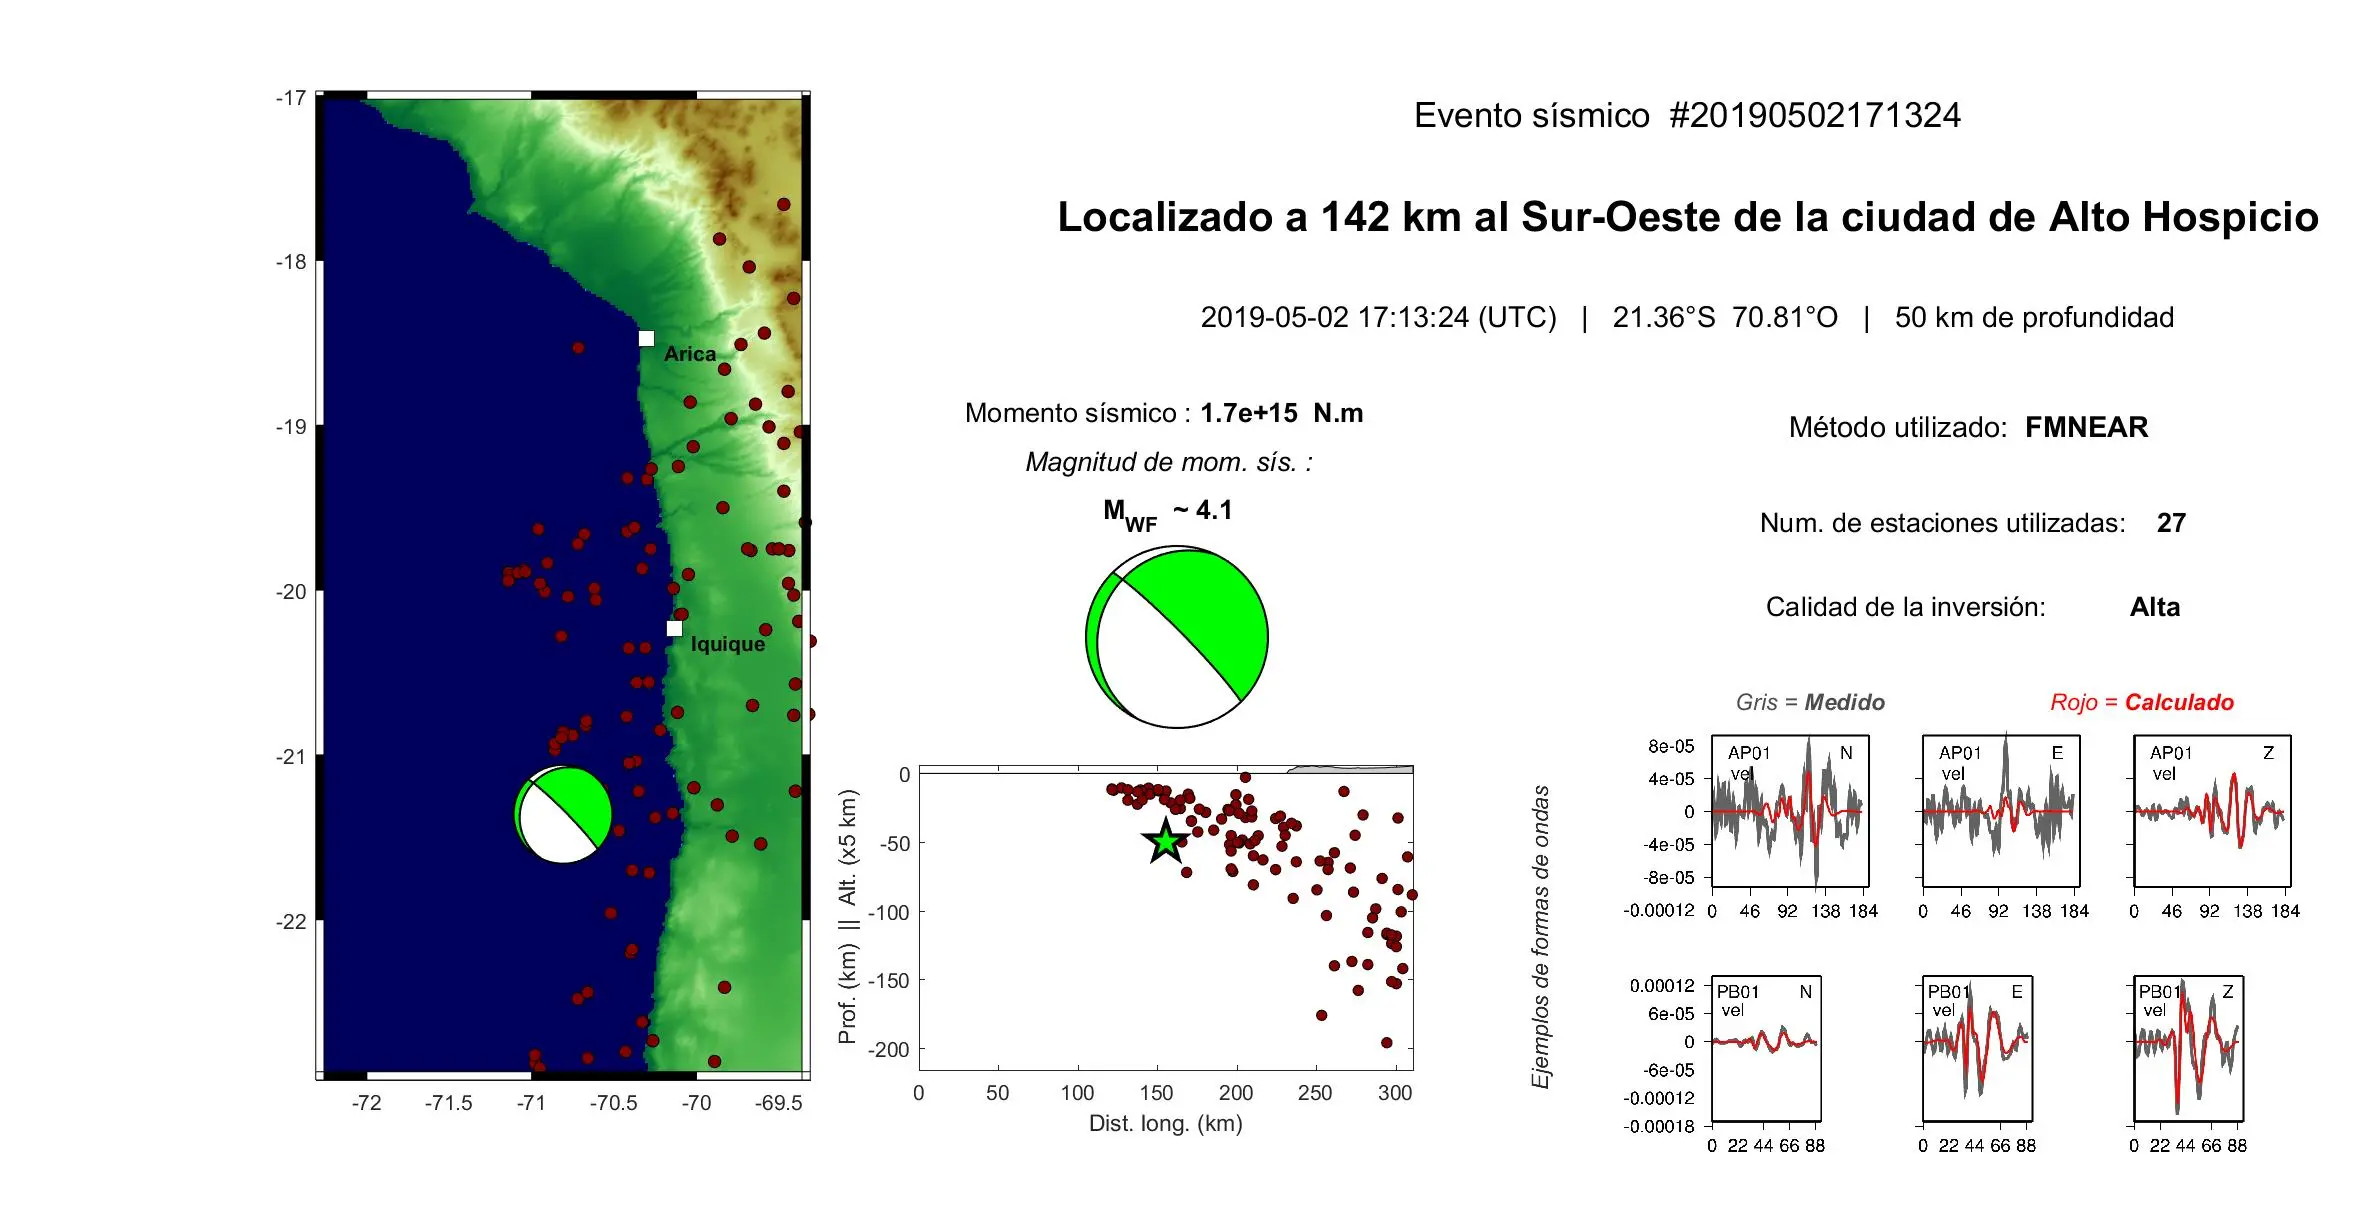Select the PB01 Z velocity waveform plot
Screen dimensions: 2378x1212
[x=2188, y=1048]
